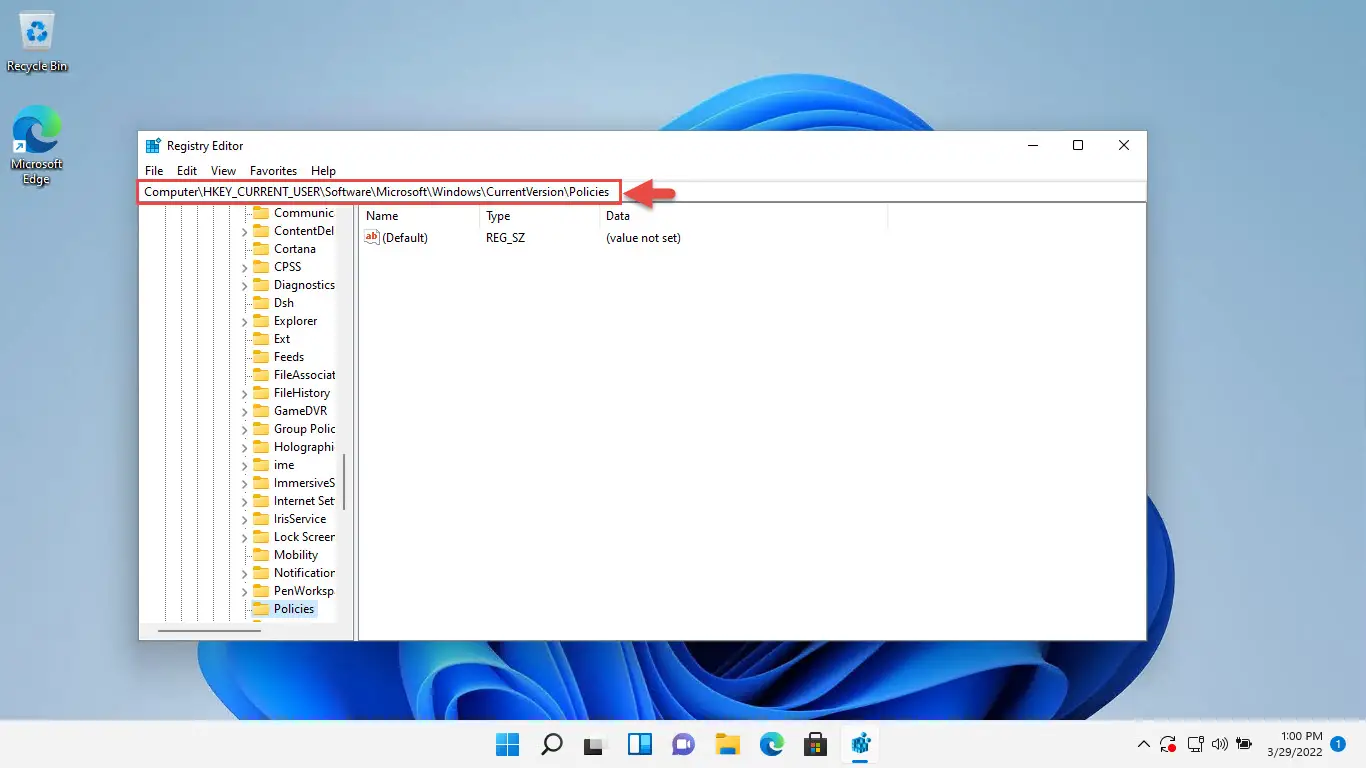Open notification count badge
Screen dimensions: 1366x768
click(x=1338, y=744)
